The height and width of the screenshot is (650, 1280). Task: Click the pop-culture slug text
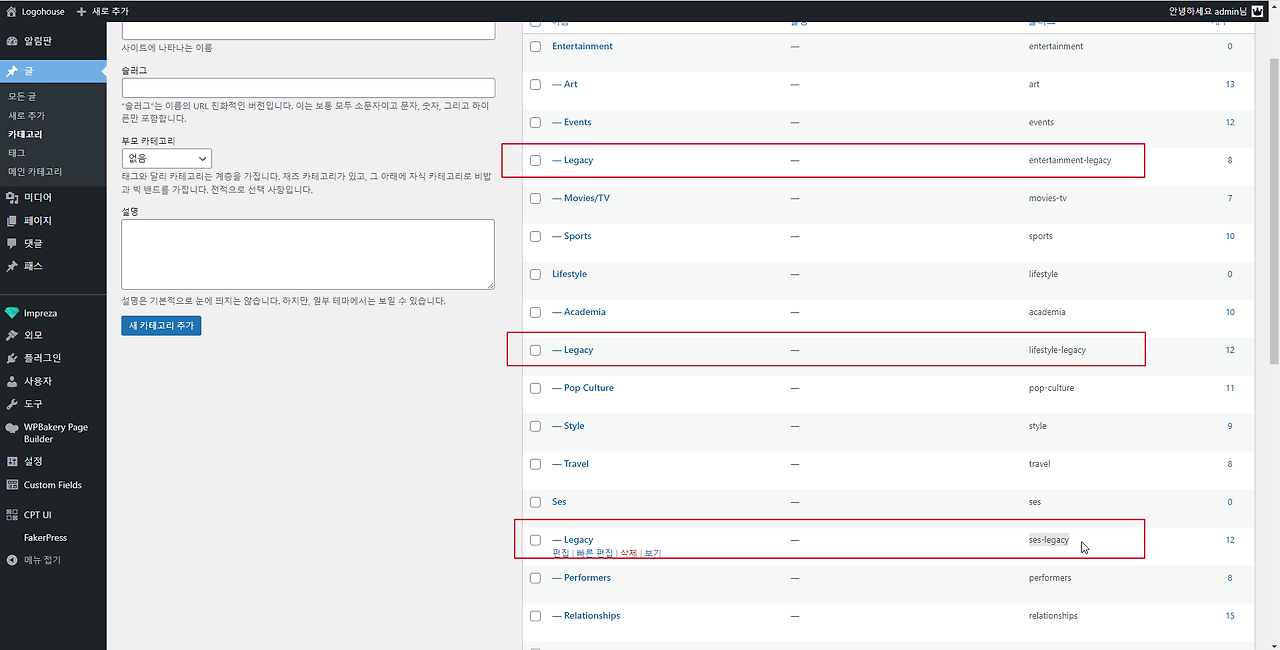pyautogui.click(x=1051, y=388)
